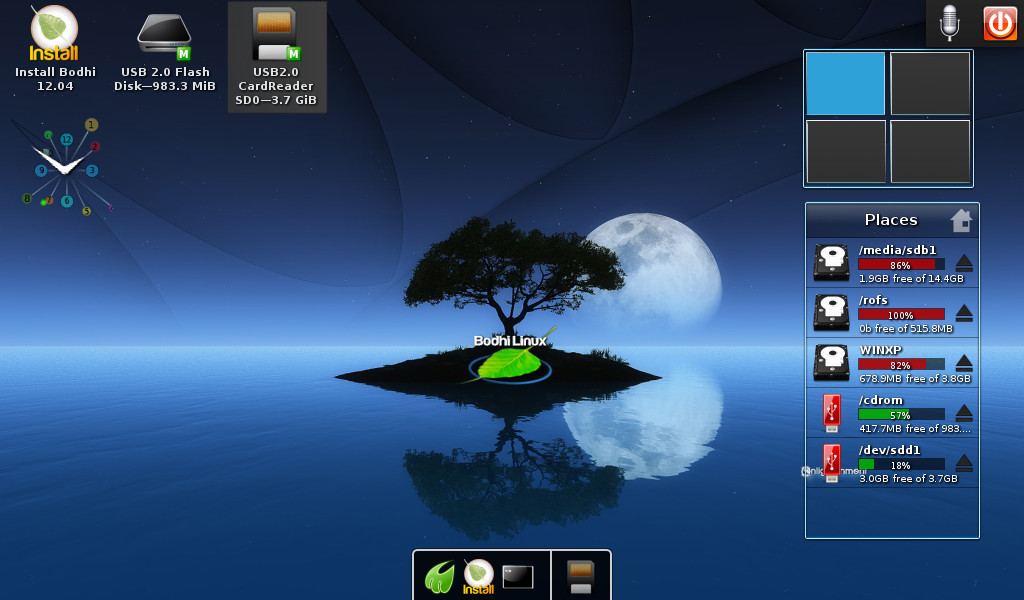Screen dimensions: 1024x600
Task: Launch Midori browser from the dock
Action: point(440,577)
